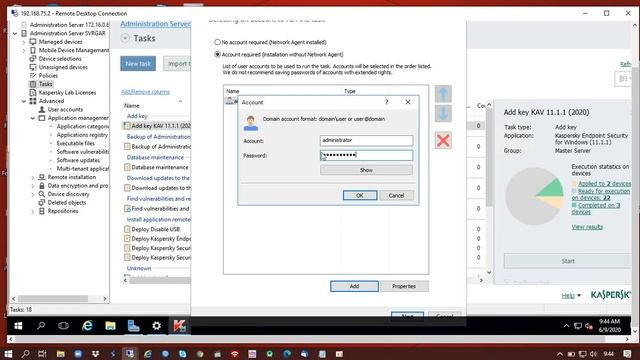Expand the Repositories node
Screen dimensions: 640x360
coord(33,211)
